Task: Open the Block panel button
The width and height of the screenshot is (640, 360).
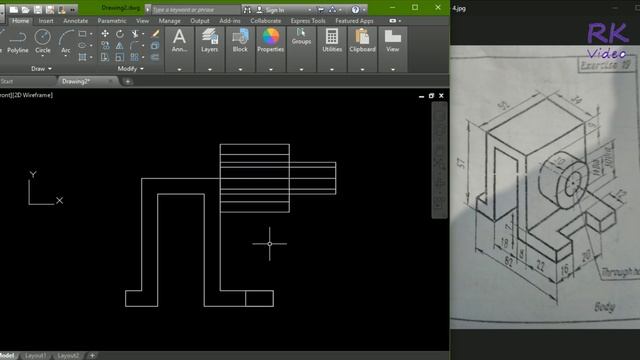Action: tap(240, 41)
